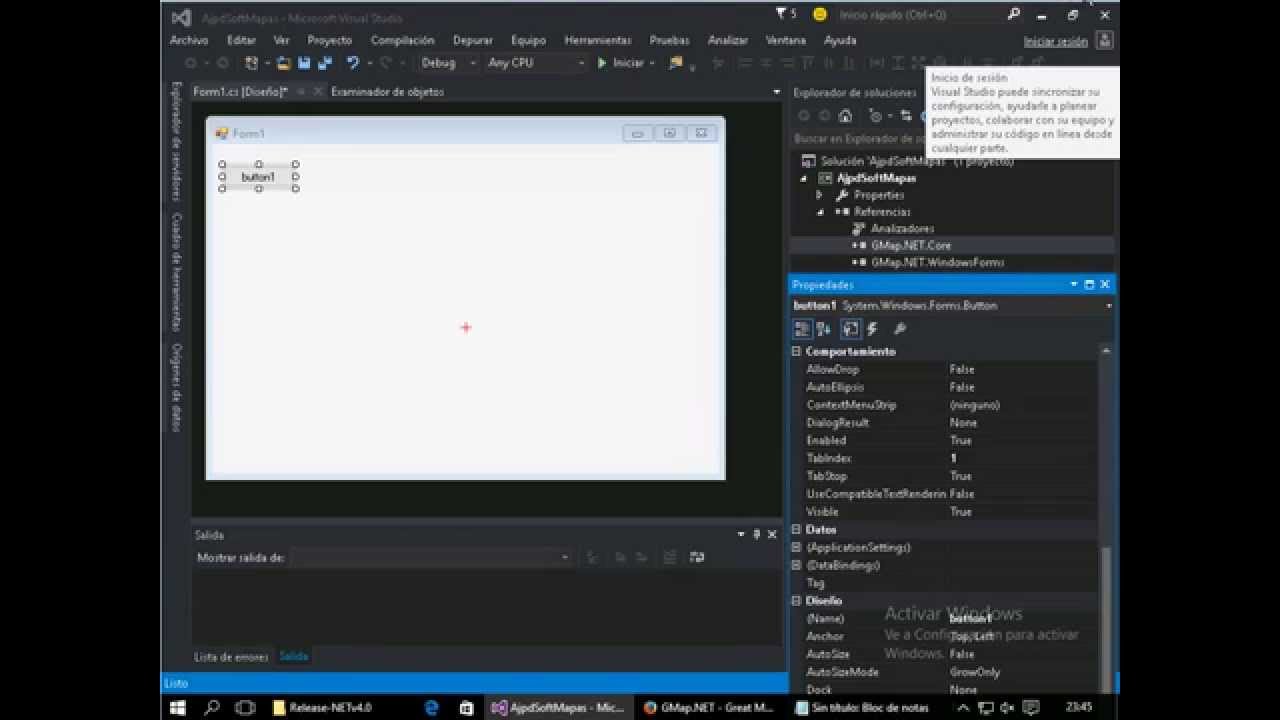Click Solution Explorer home icon
This screenshot has height=720, width=1280.
point(845,116)
